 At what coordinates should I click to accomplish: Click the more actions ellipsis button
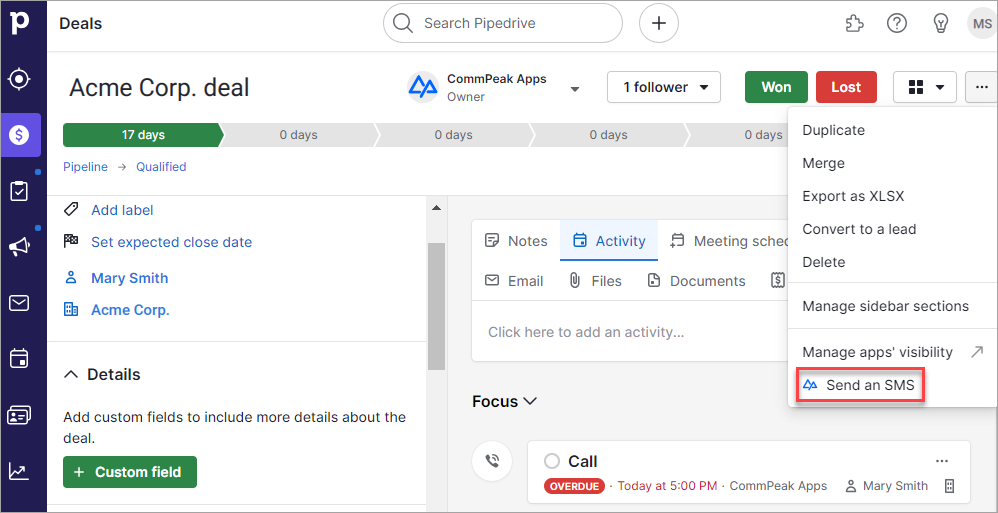pyautogui.click(x=981, y=87)
